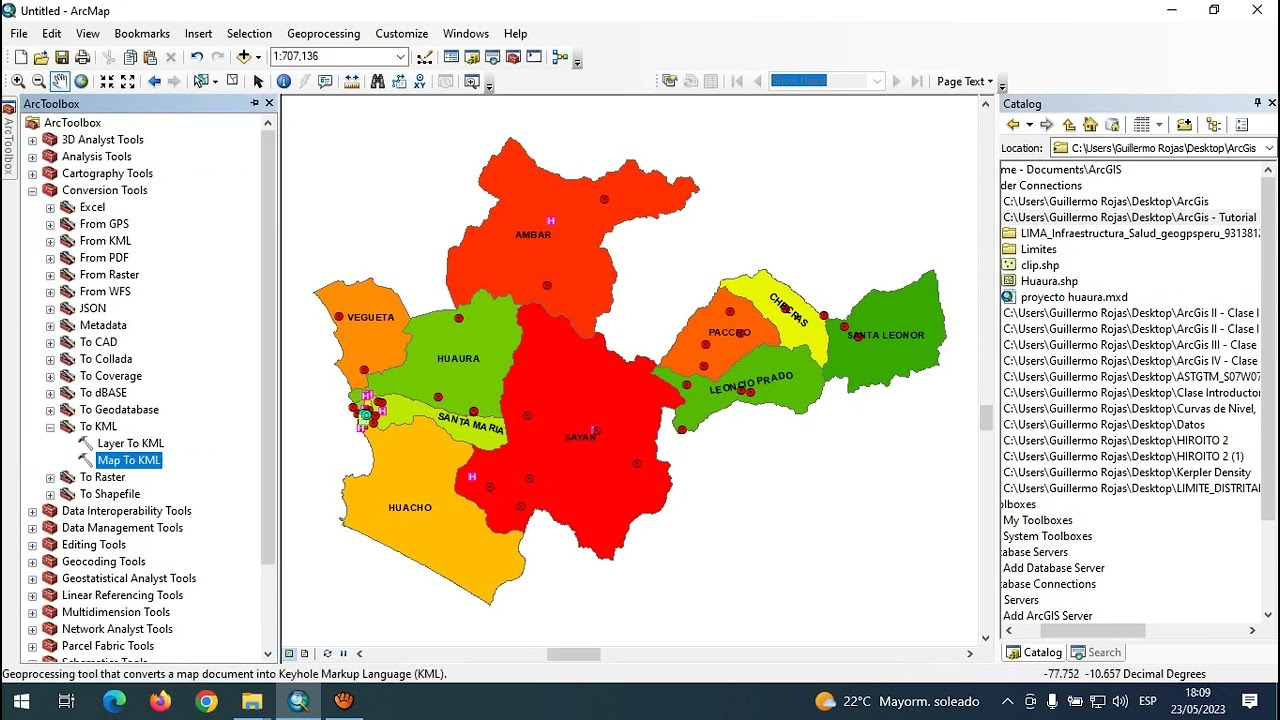Switch to Data View button

click(x=290, y=654)
